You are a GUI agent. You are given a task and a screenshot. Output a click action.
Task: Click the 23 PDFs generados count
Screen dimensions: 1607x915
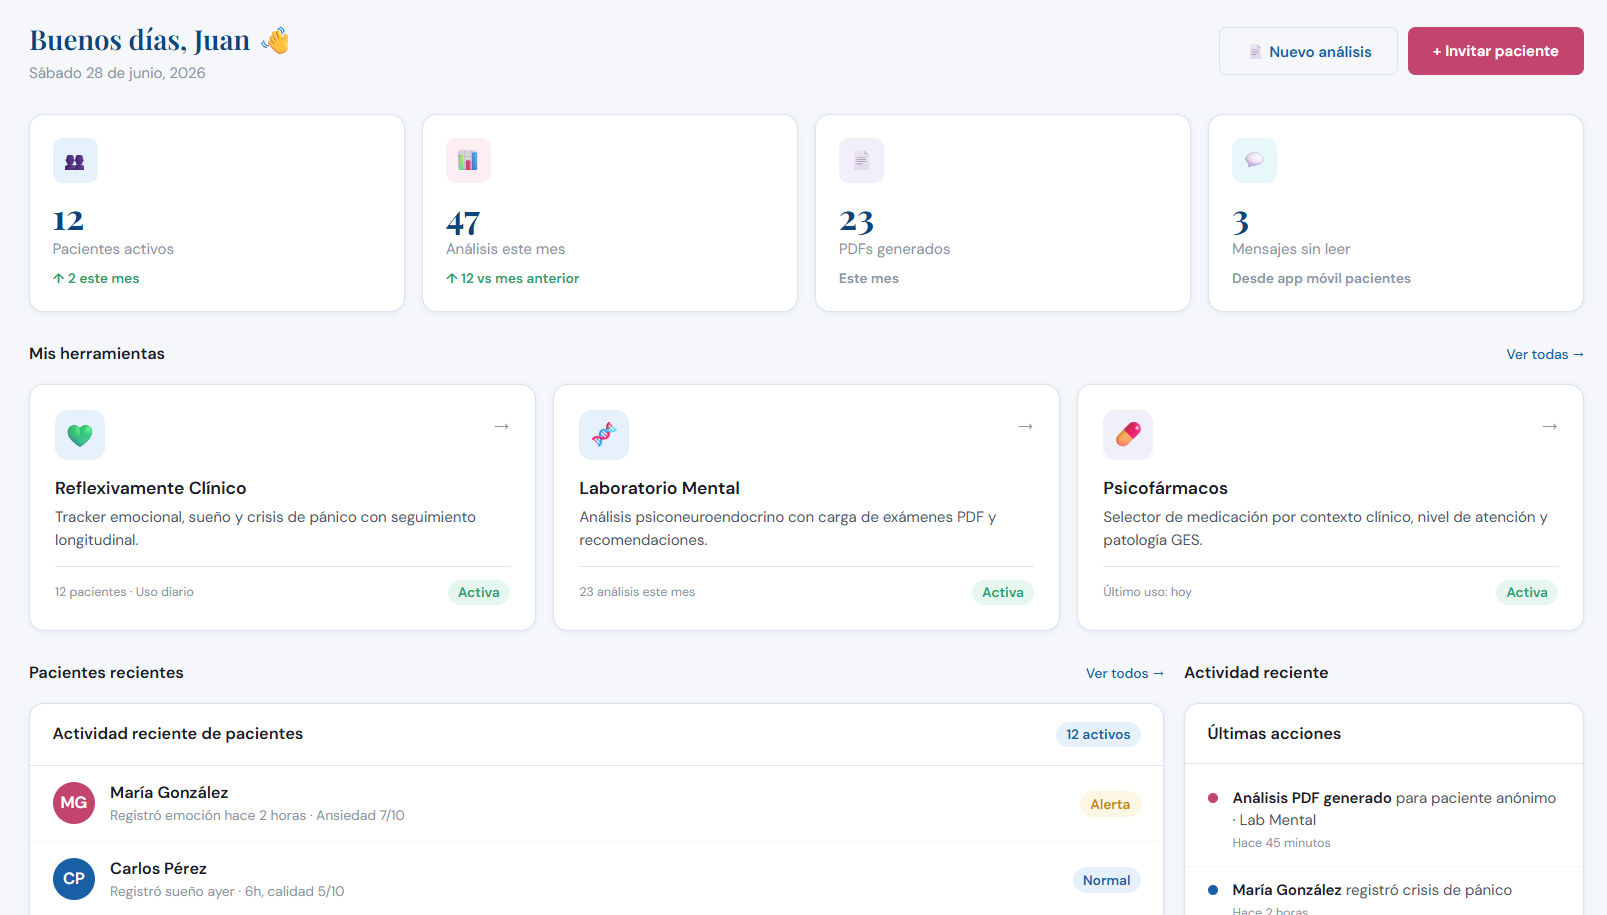(856, 220)
